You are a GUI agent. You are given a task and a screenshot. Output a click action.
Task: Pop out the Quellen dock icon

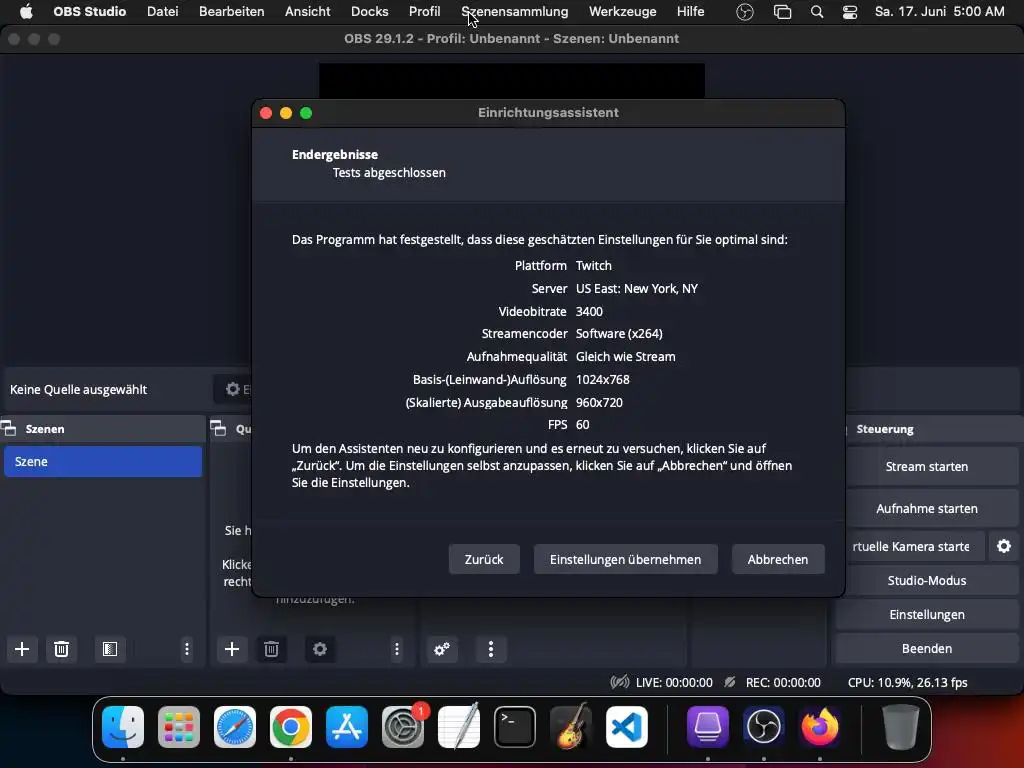218,429
